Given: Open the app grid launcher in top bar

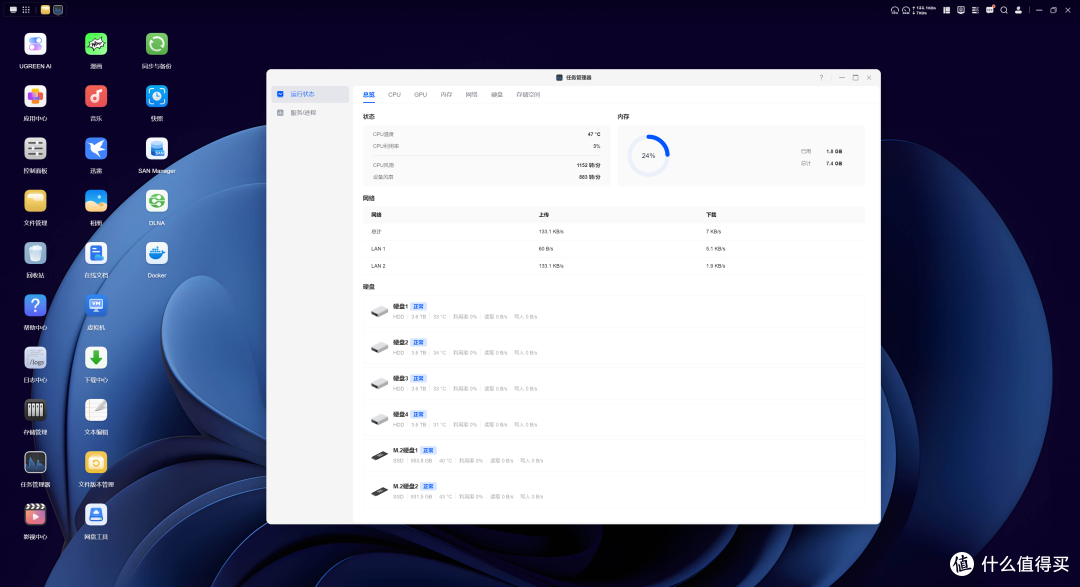Looking at the screenshot, I should coord(26,10).
